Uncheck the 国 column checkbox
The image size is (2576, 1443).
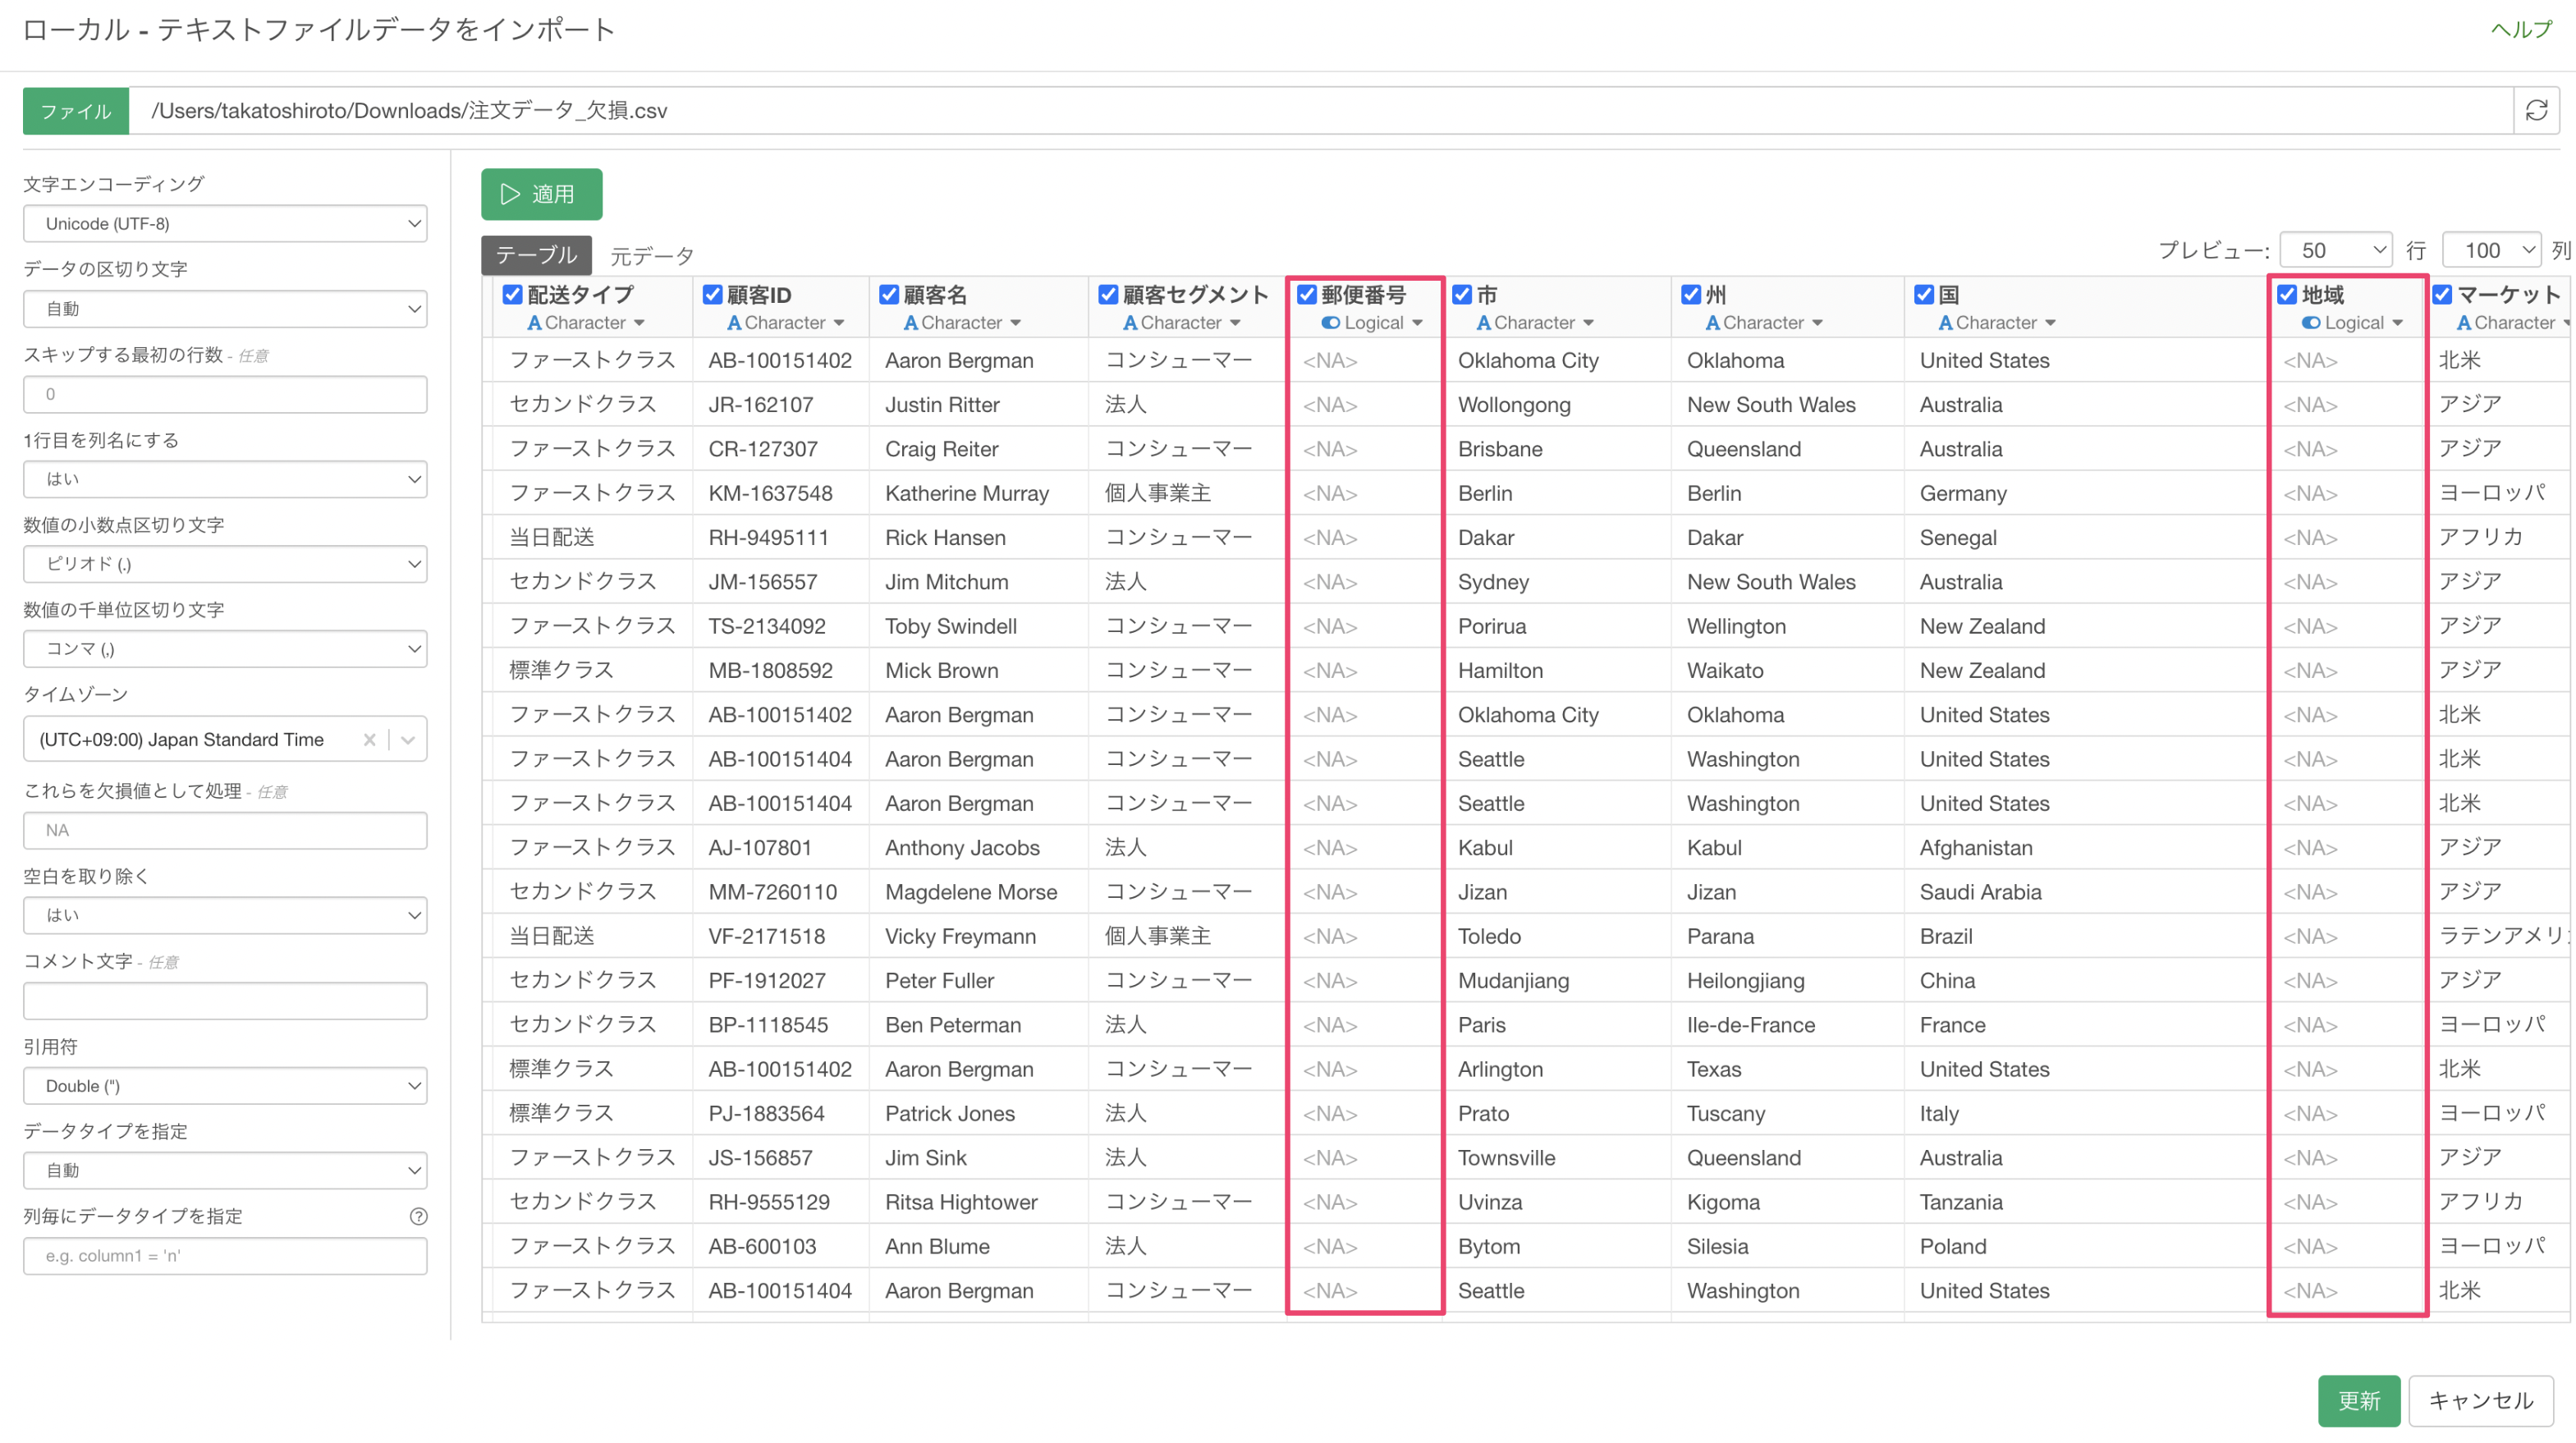(x=1924, y=294)
